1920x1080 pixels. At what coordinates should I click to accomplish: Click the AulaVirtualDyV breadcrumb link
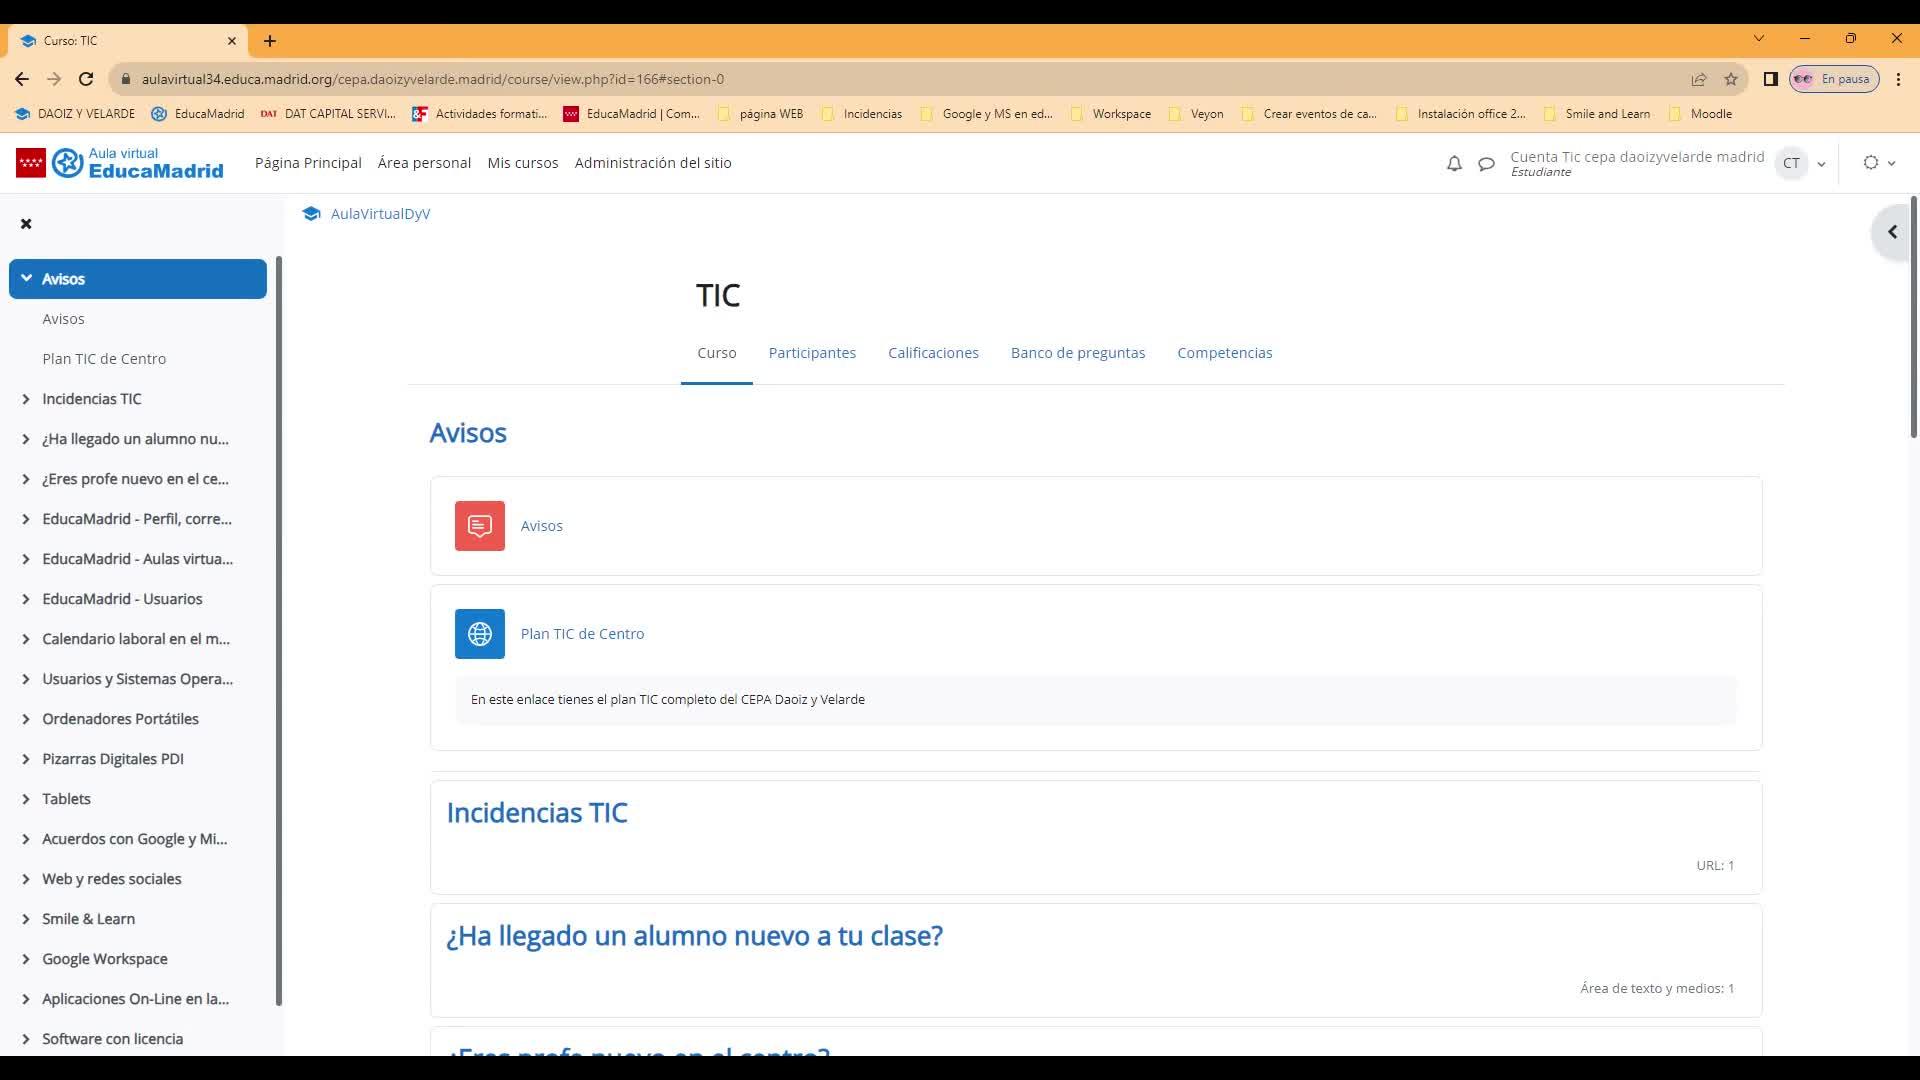[x=380, y=214]
